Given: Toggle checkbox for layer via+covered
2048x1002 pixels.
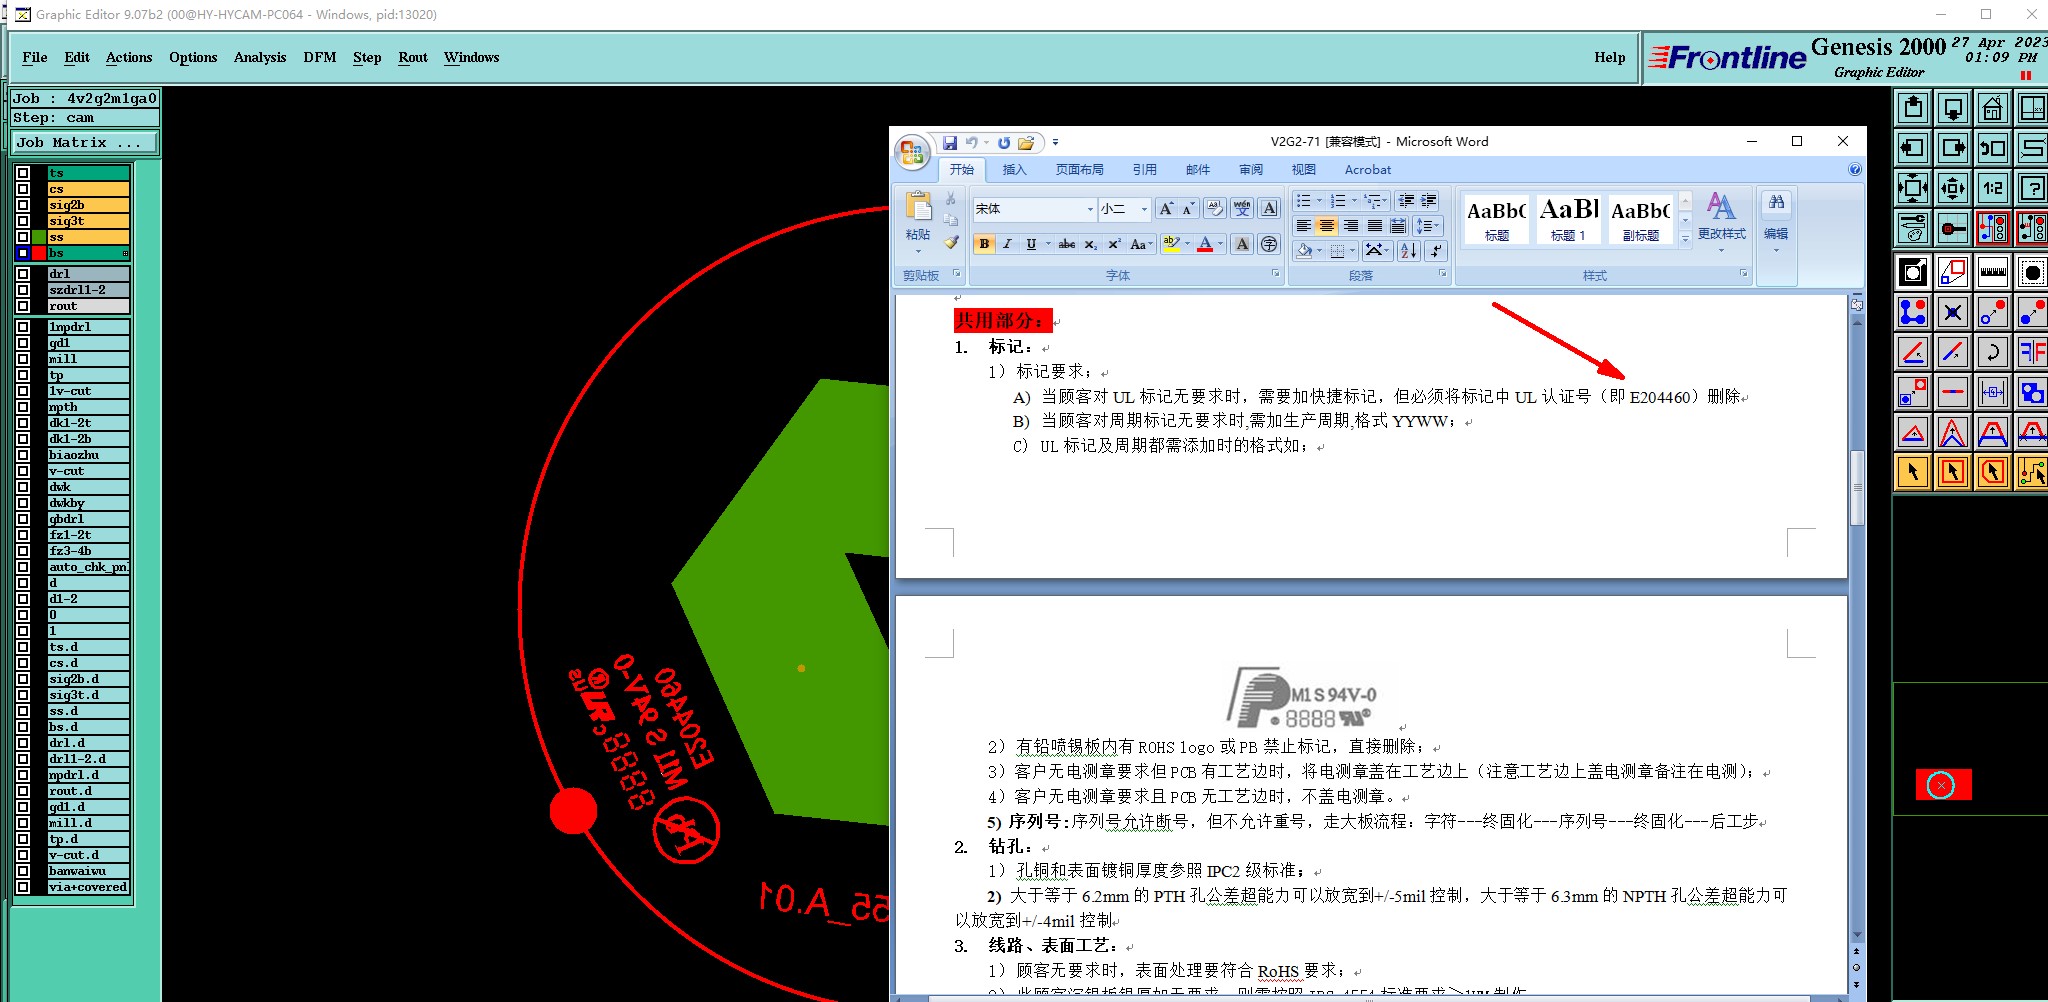Looking at the screenshot, I should (23, 887).
